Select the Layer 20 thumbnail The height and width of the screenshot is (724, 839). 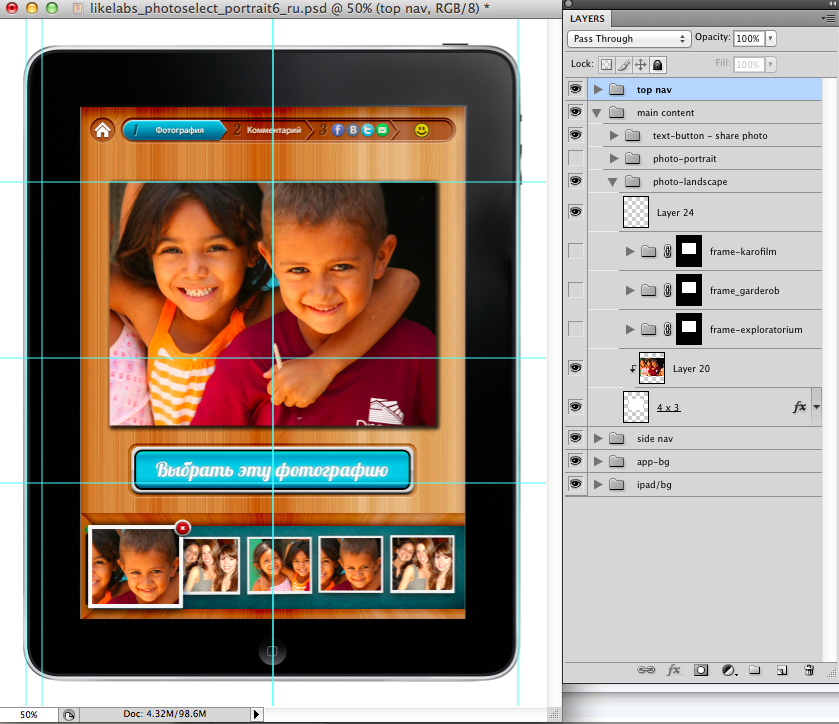click(652, 368)
